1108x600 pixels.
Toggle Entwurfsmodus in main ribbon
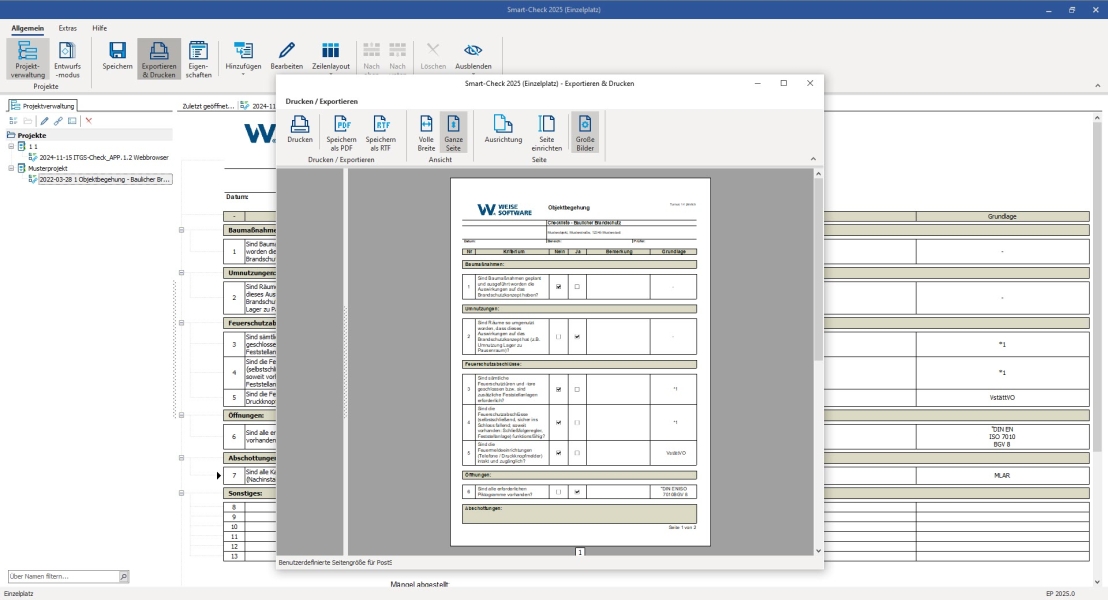pyautogui.click(x=67, y=59)
